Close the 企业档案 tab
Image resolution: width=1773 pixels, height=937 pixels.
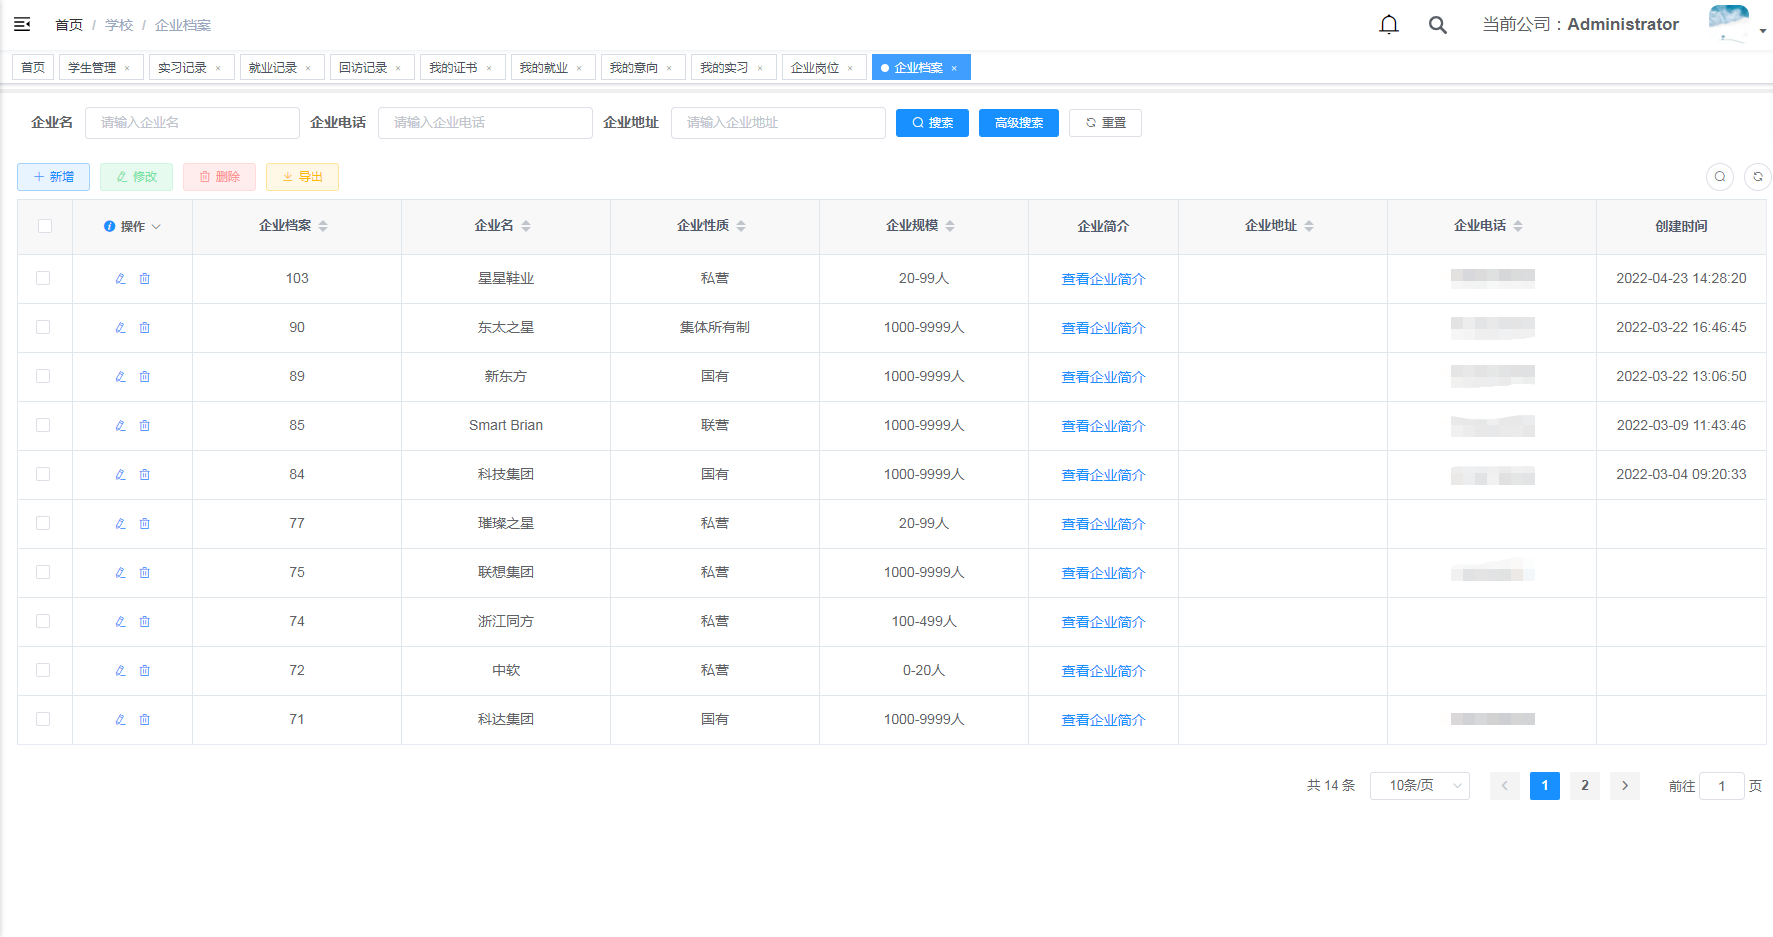pyautogui.click(x=954, y=69)
